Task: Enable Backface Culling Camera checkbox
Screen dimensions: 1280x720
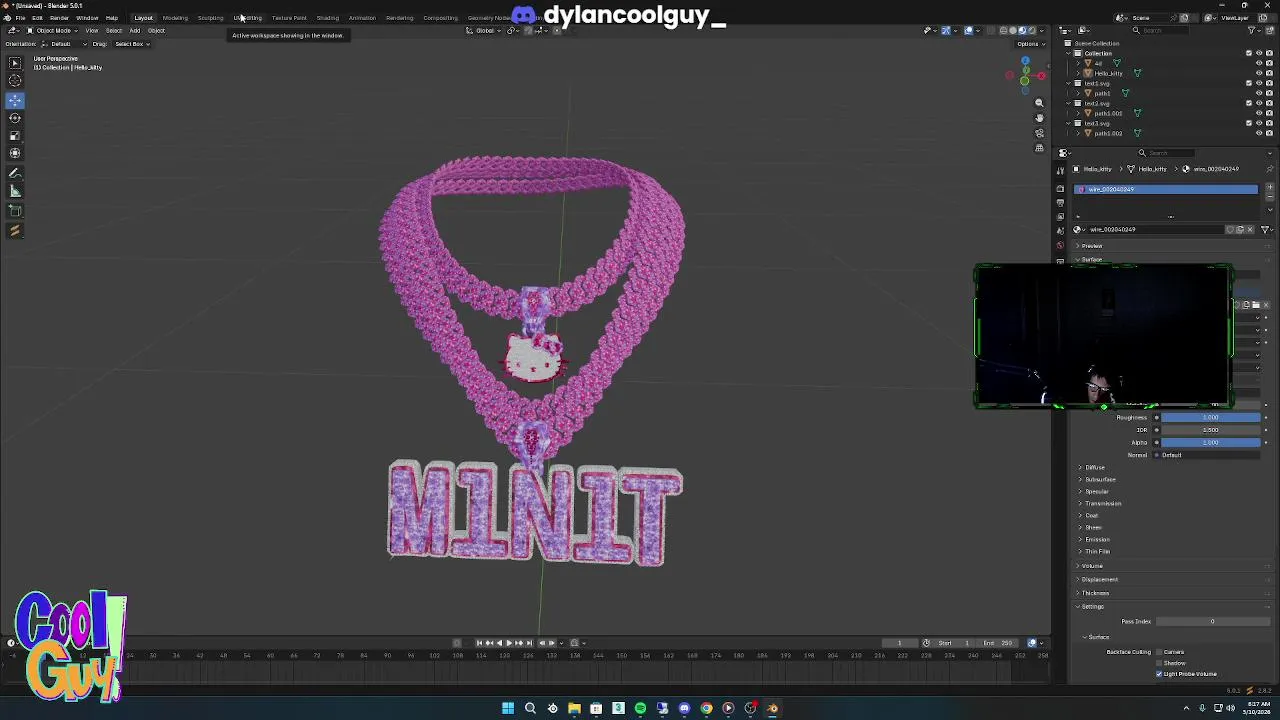Action: pyautogui.click(x=1160, y=652)
